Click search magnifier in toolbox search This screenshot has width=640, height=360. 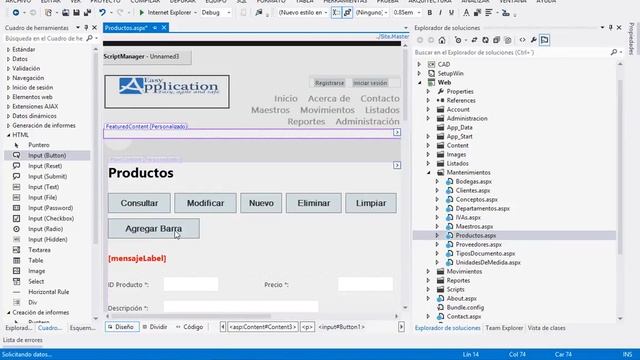[90, 38]
